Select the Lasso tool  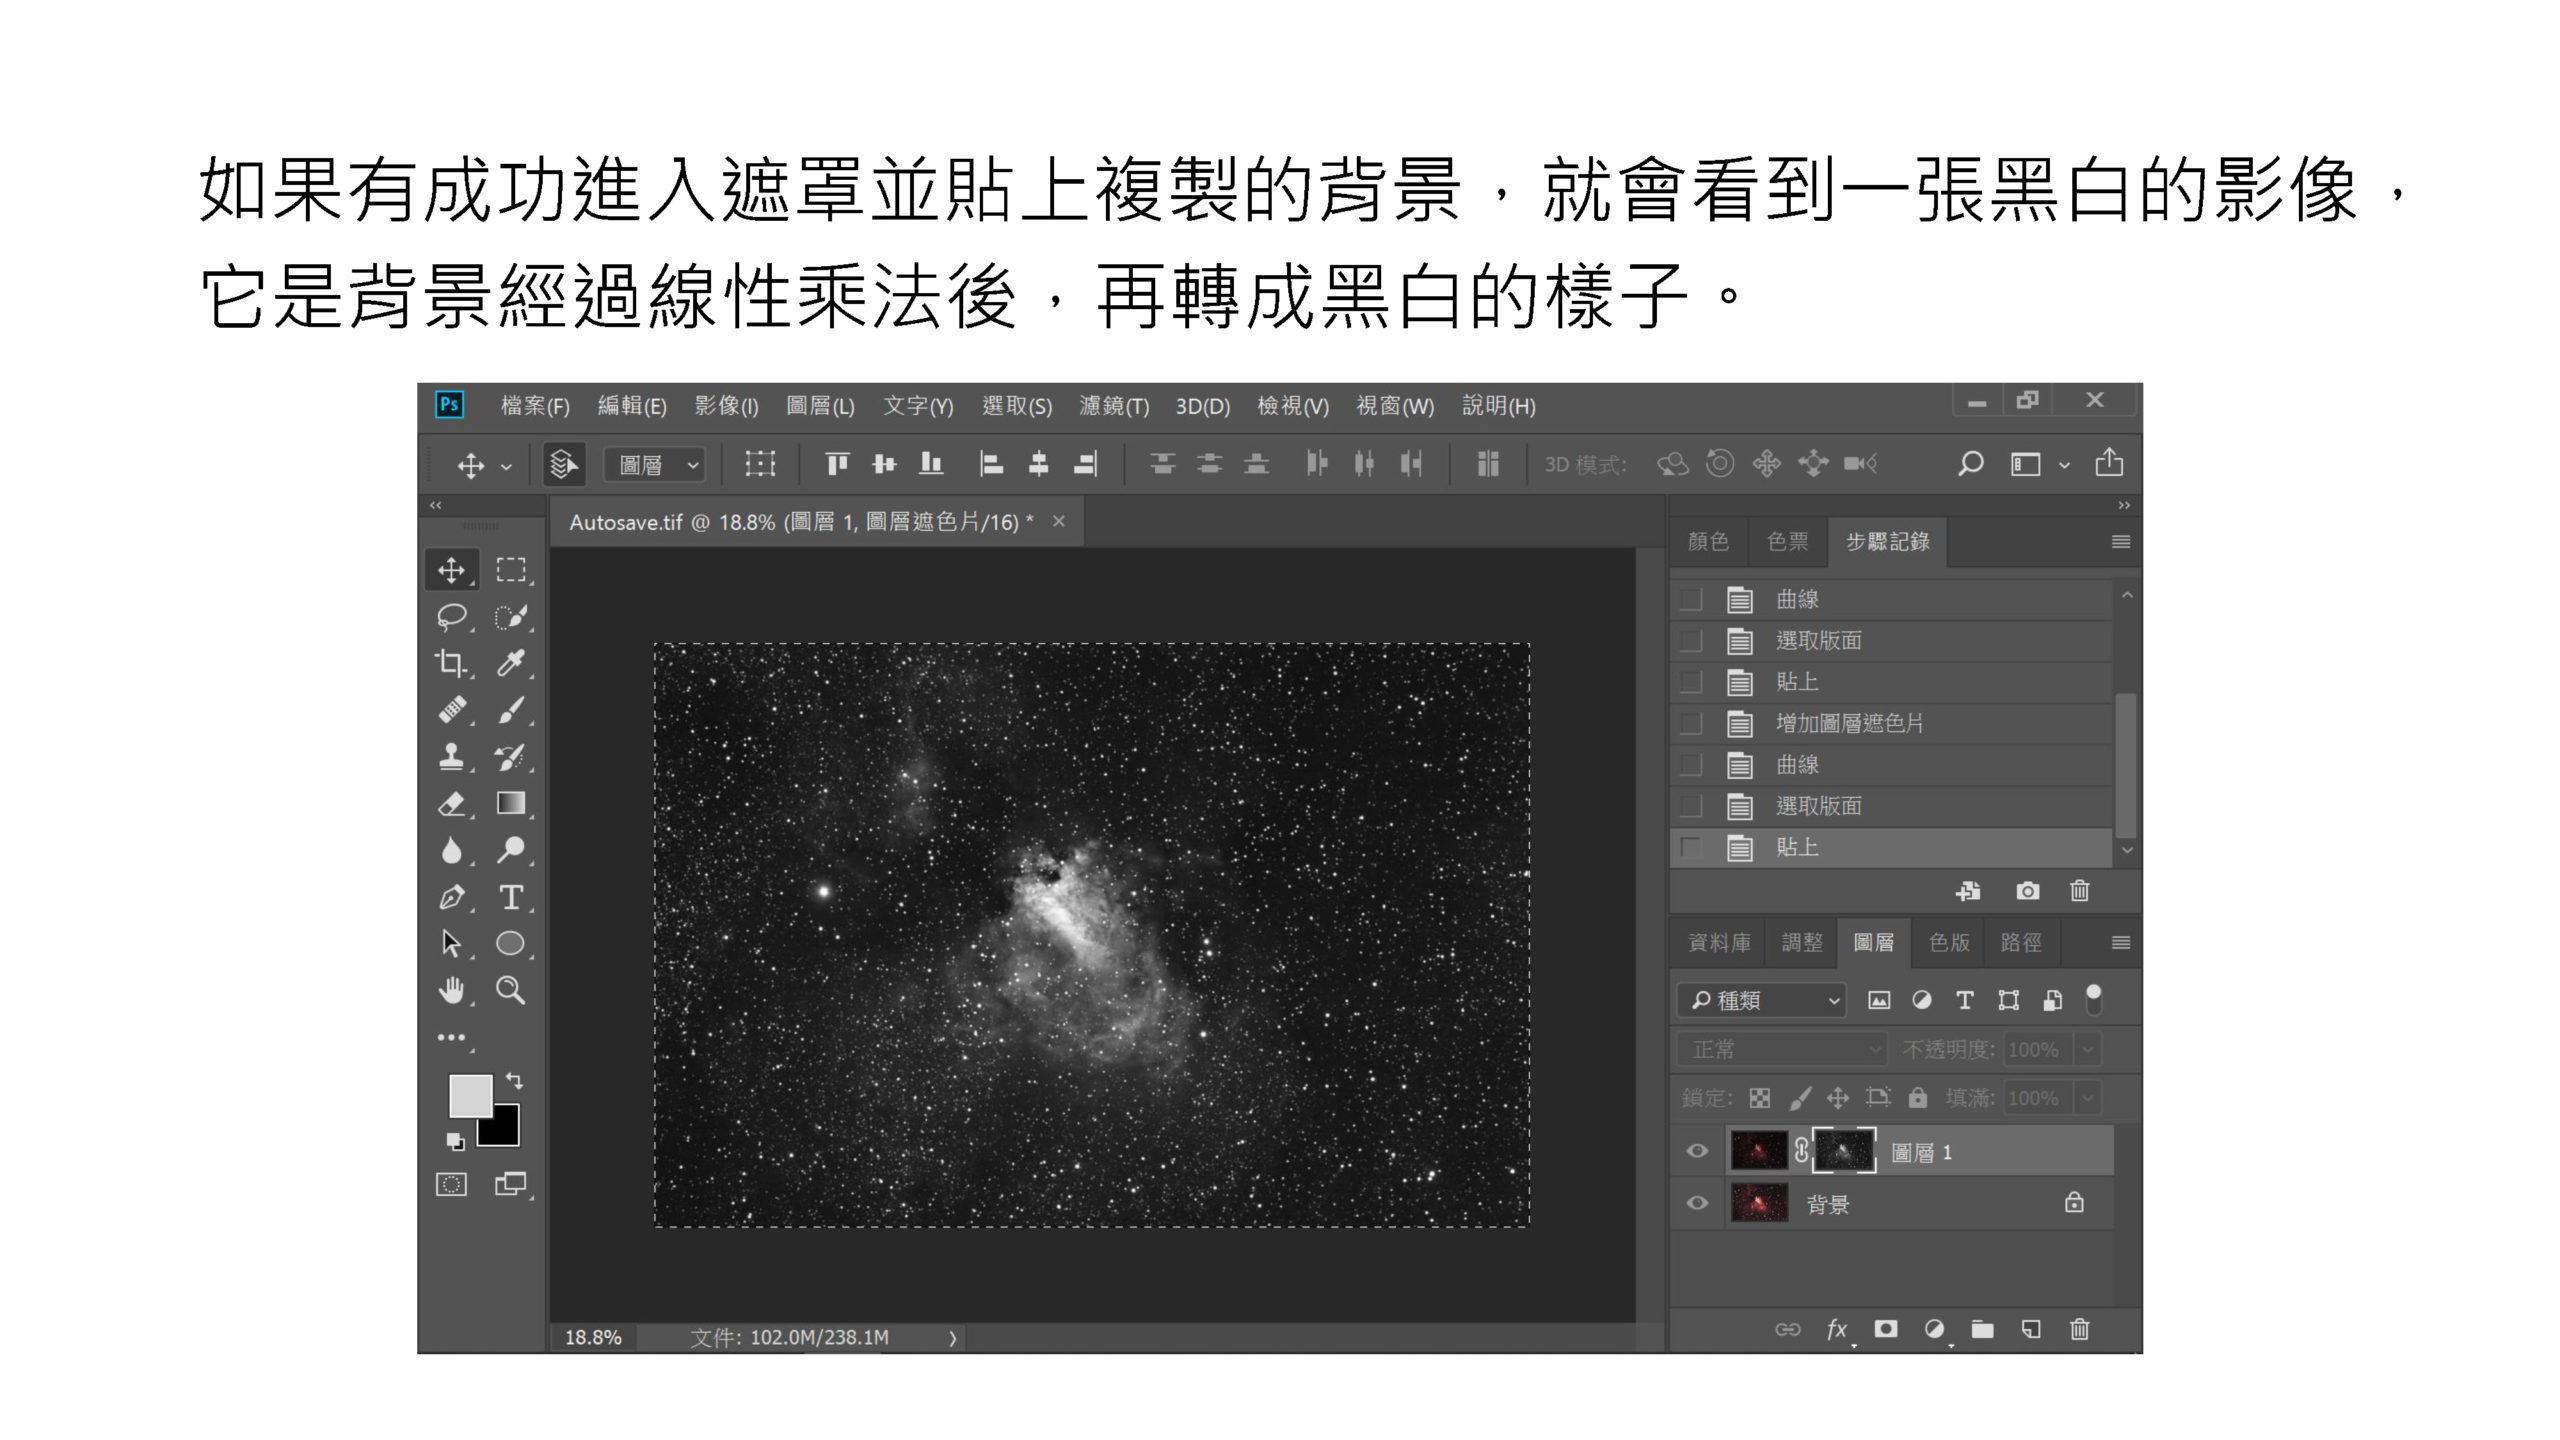(x=452, y=617)
